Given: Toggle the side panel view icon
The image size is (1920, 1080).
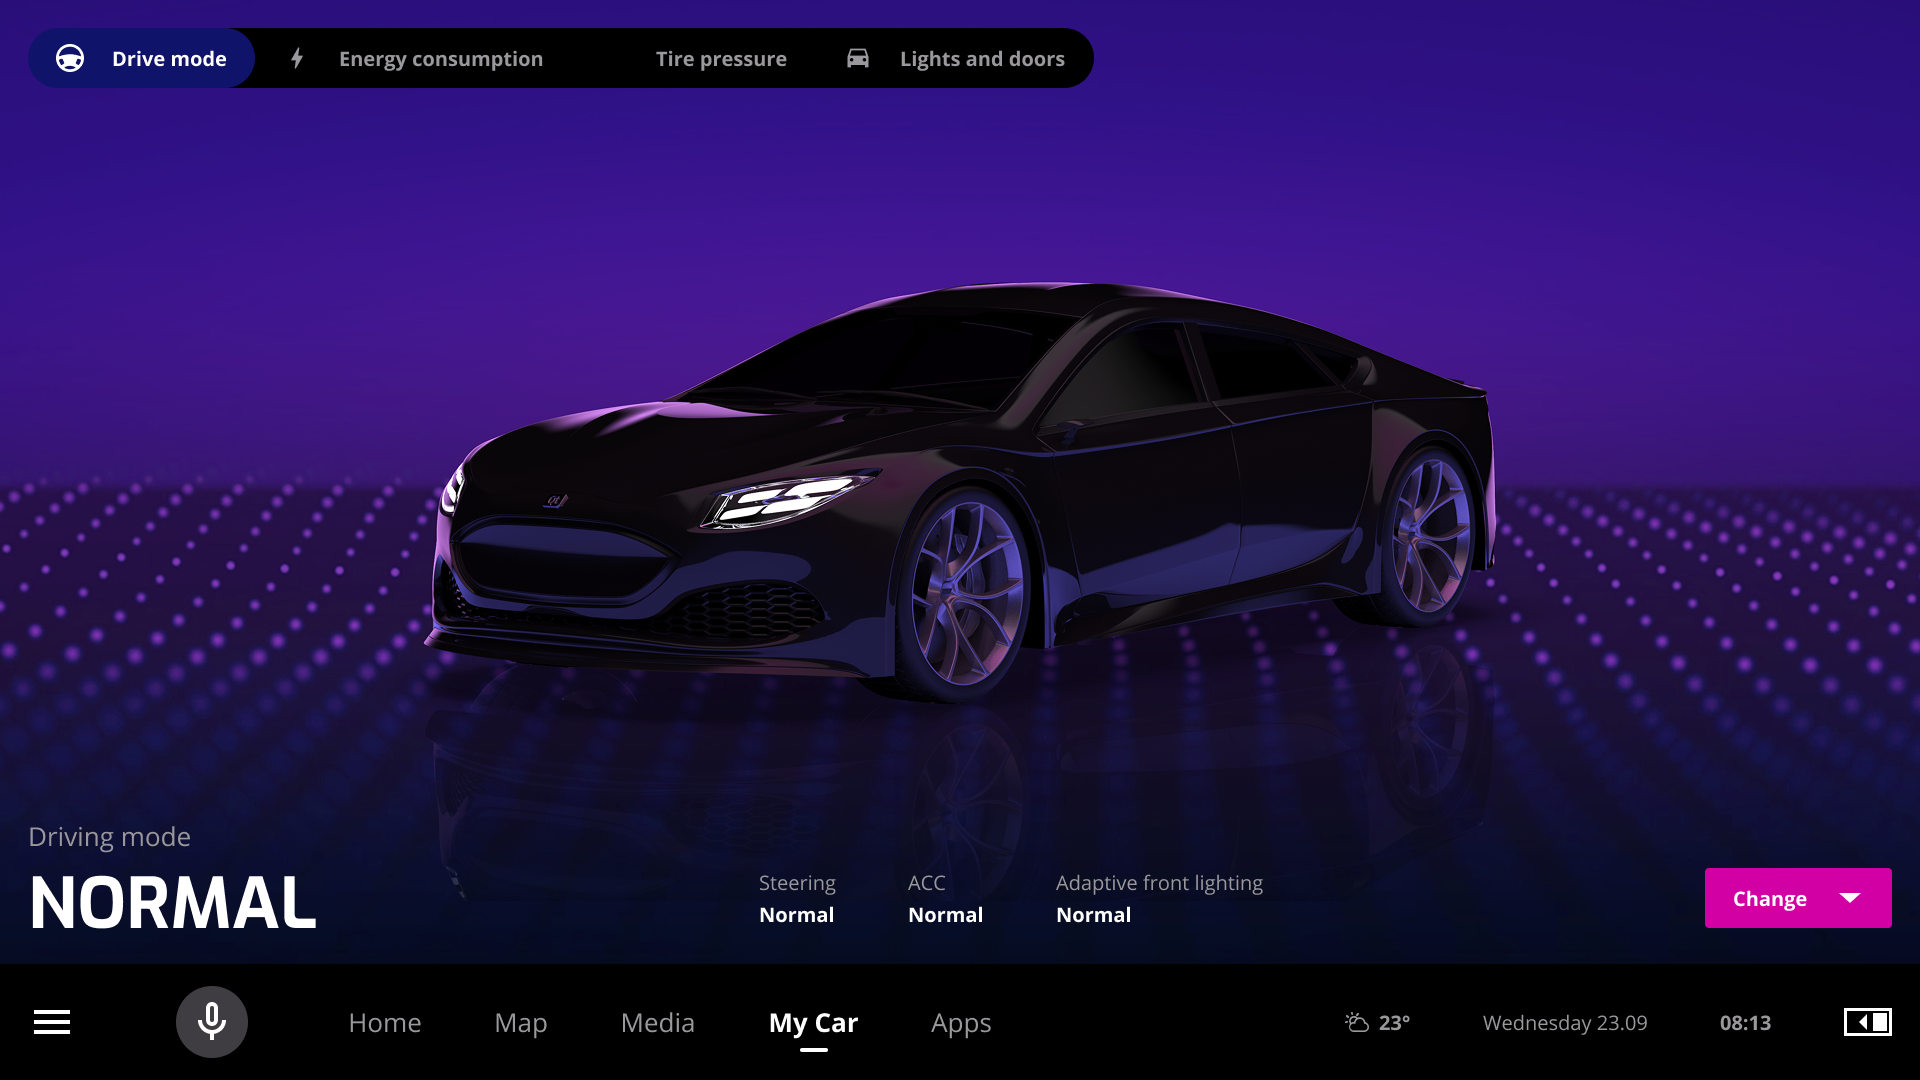Looking at the screenshot, I should (x=1867, y=1022).
